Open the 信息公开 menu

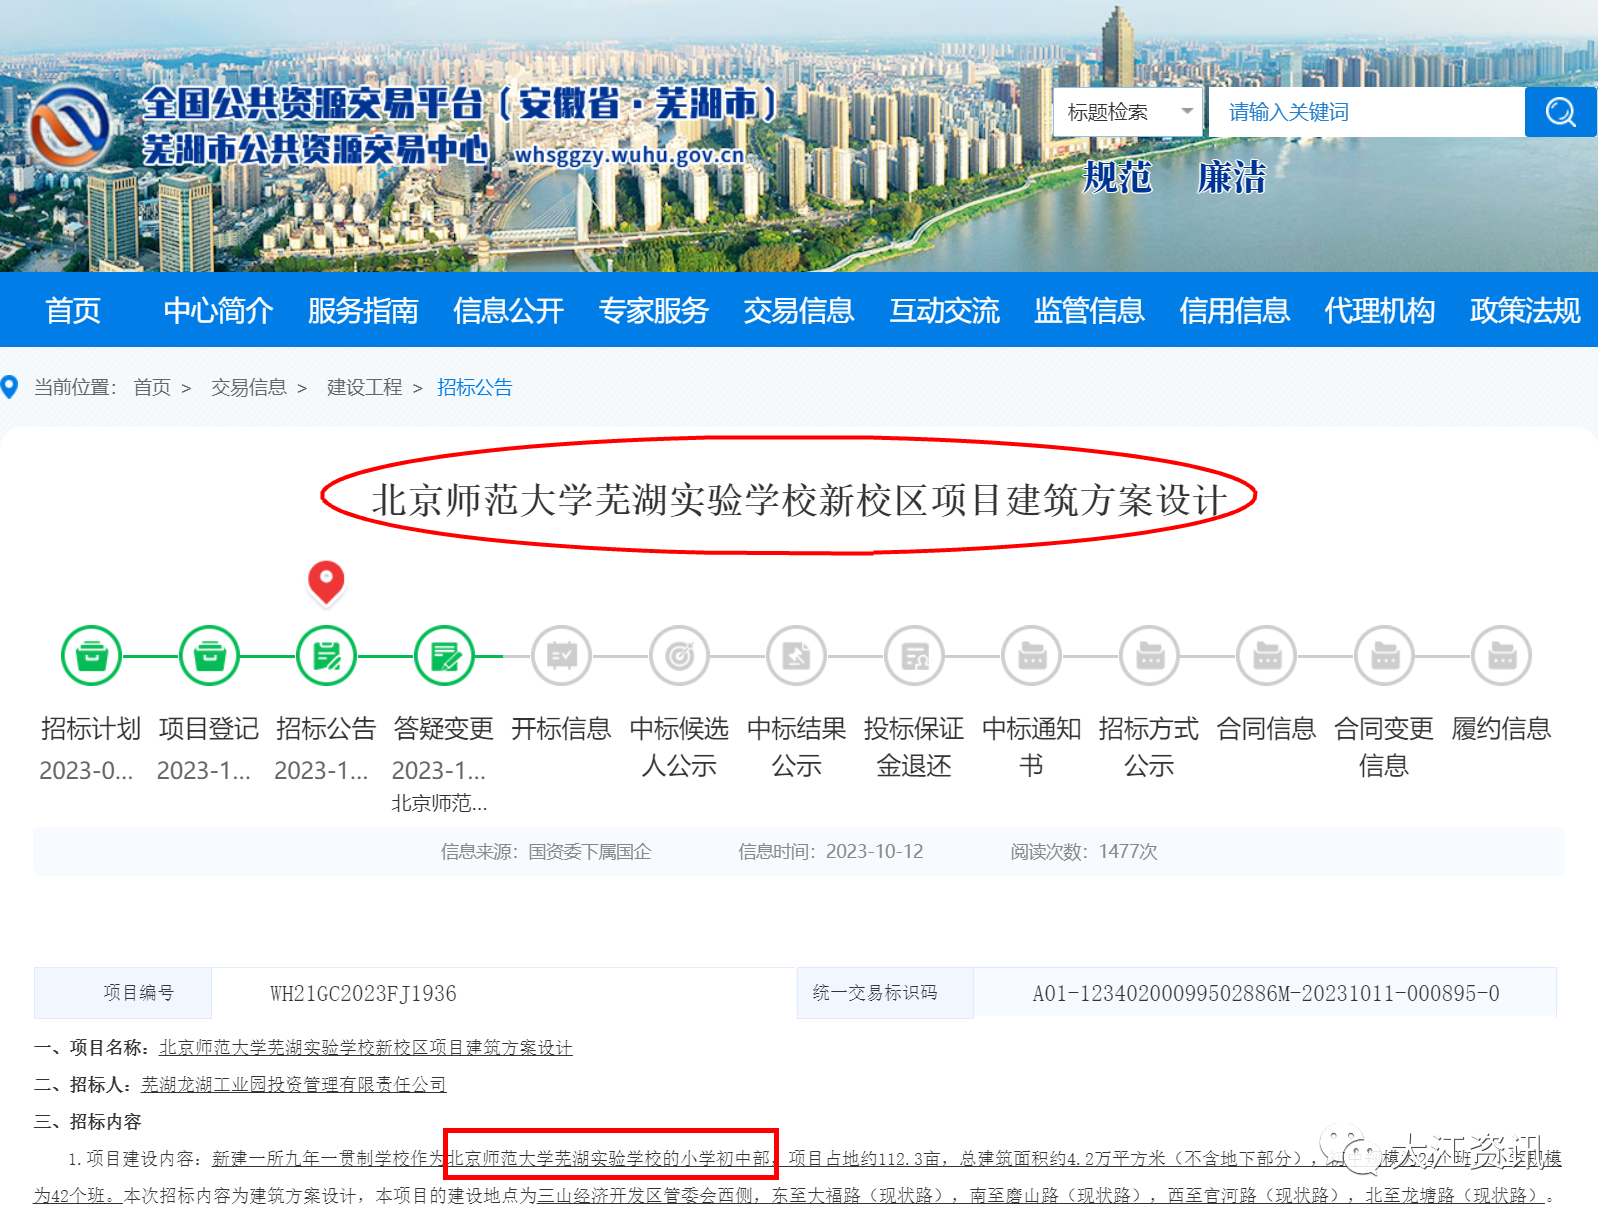pos(508,310)
